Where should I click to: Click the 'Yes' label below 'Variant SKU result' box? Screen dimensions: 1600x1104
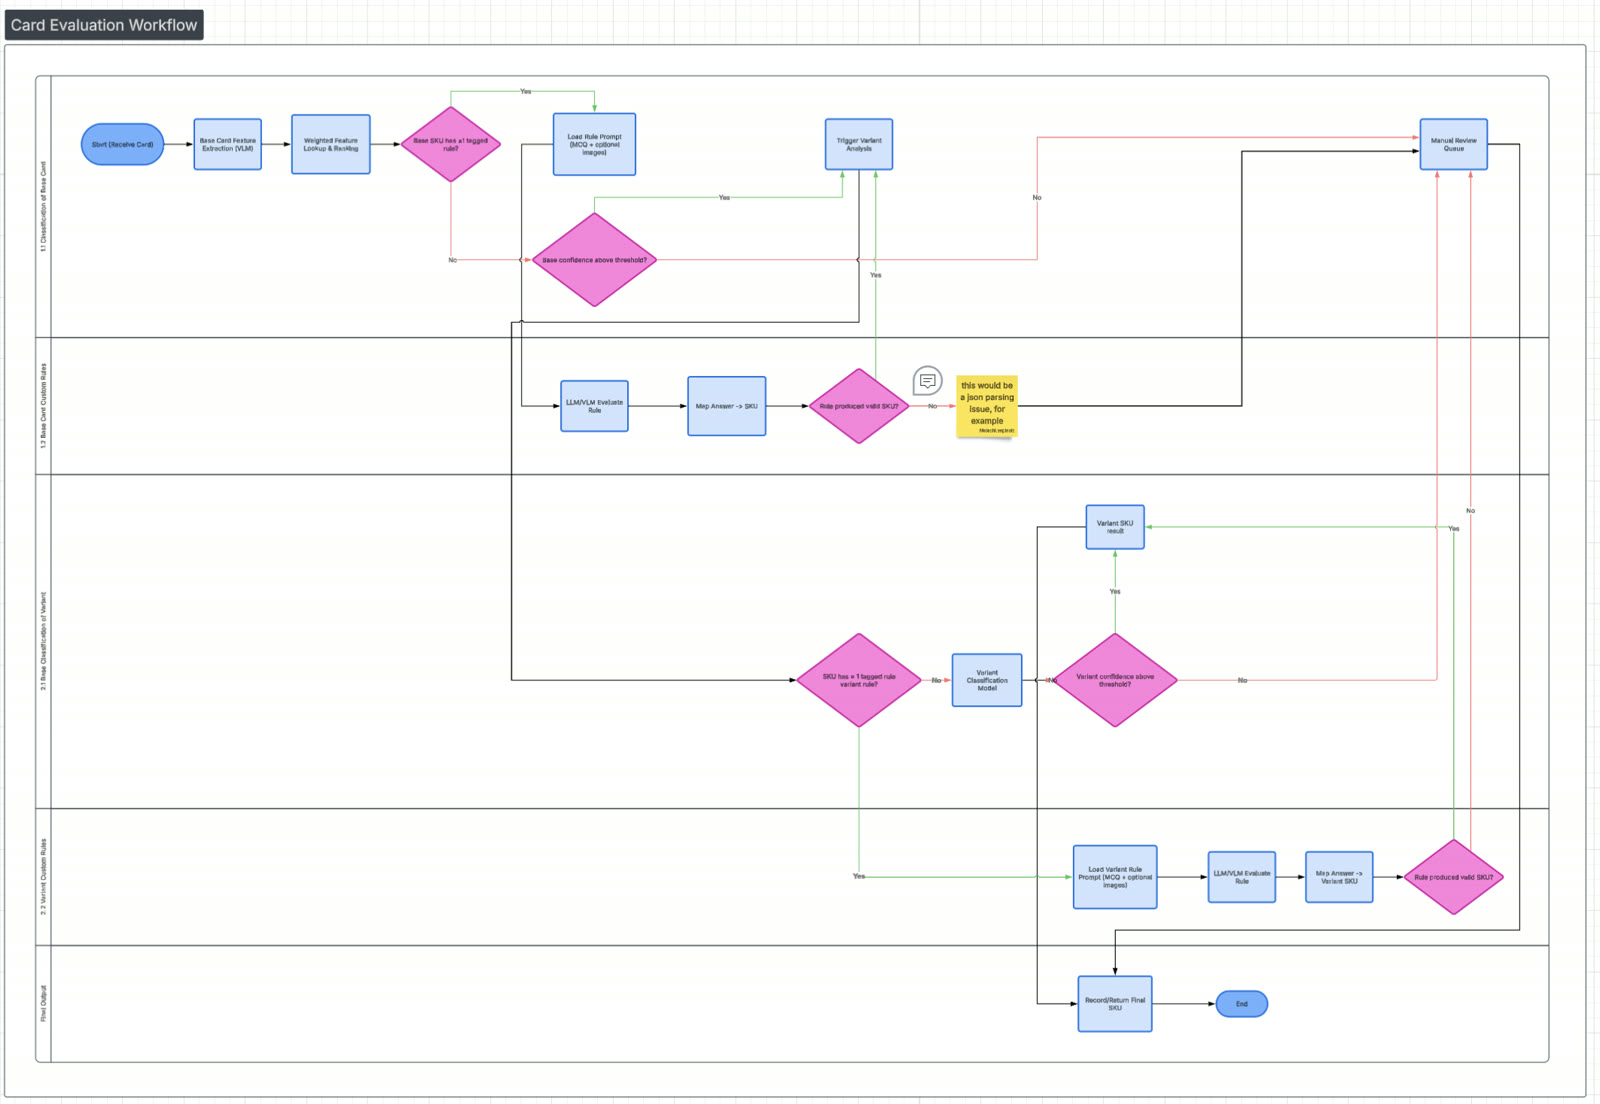click(x=1115, y=591)
